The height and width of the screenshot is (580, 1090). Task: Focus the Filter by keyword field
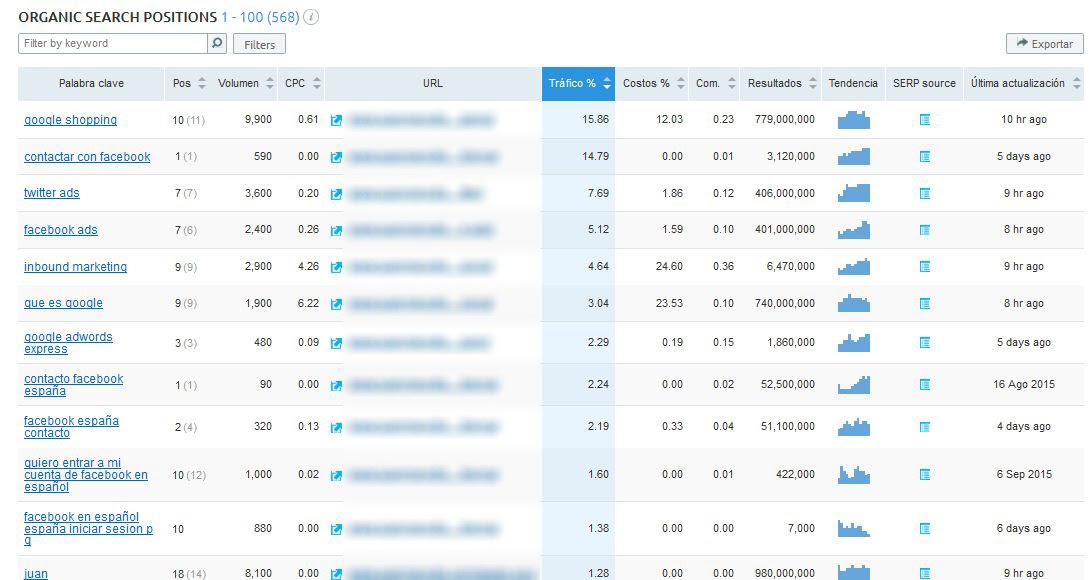[x=113, y=43]
